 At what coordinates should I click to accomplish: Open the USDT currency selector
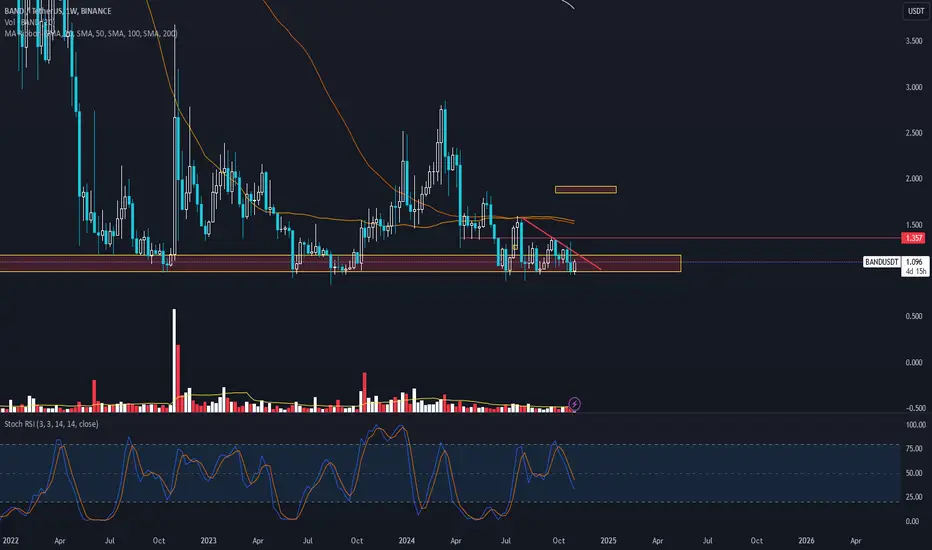(x=916, y=11)
